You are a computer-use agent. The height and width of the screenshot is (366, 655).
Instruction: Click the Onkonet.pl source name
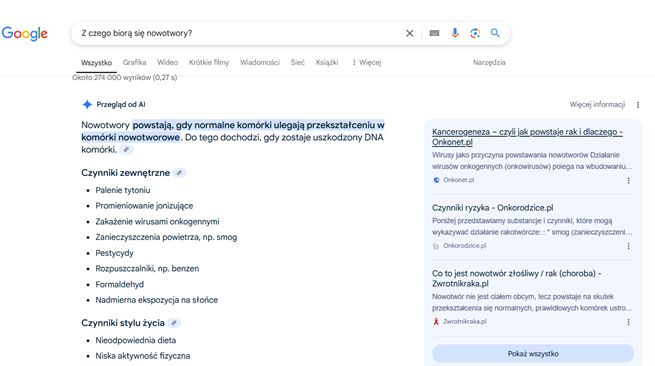459,180
